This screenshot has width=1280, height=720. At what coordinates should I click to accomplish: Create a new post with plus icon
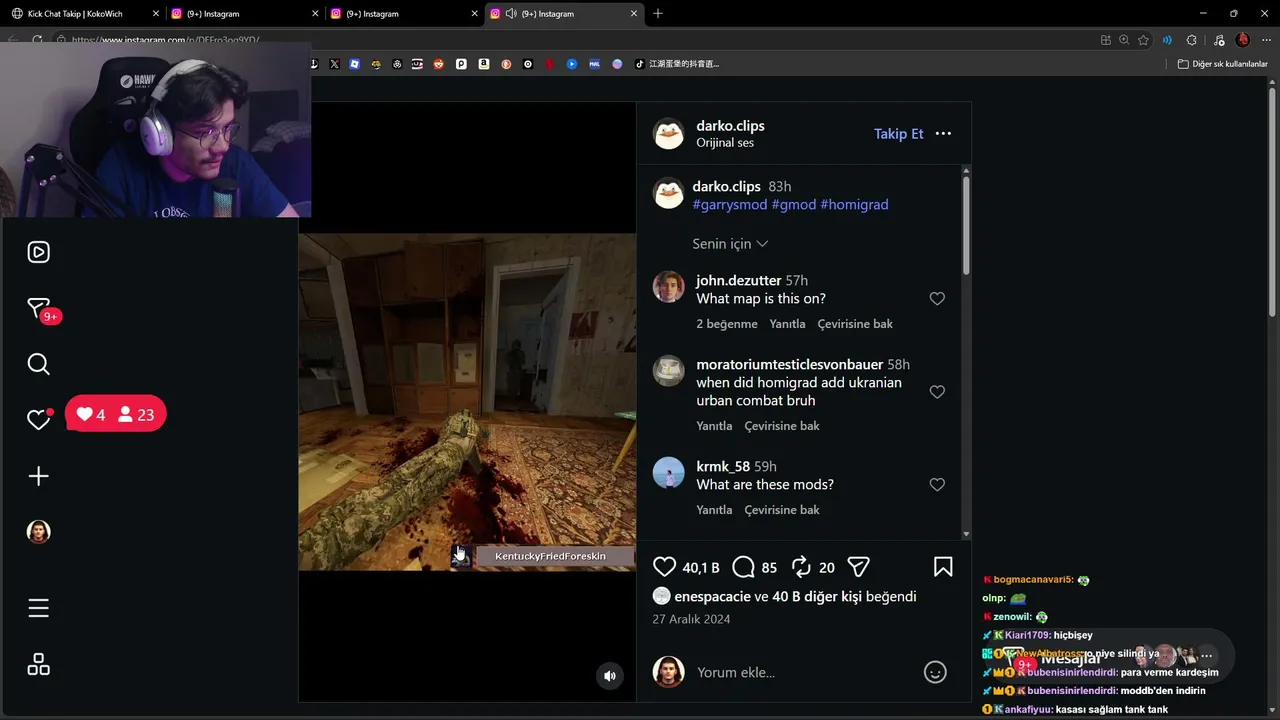pos(38,476)
